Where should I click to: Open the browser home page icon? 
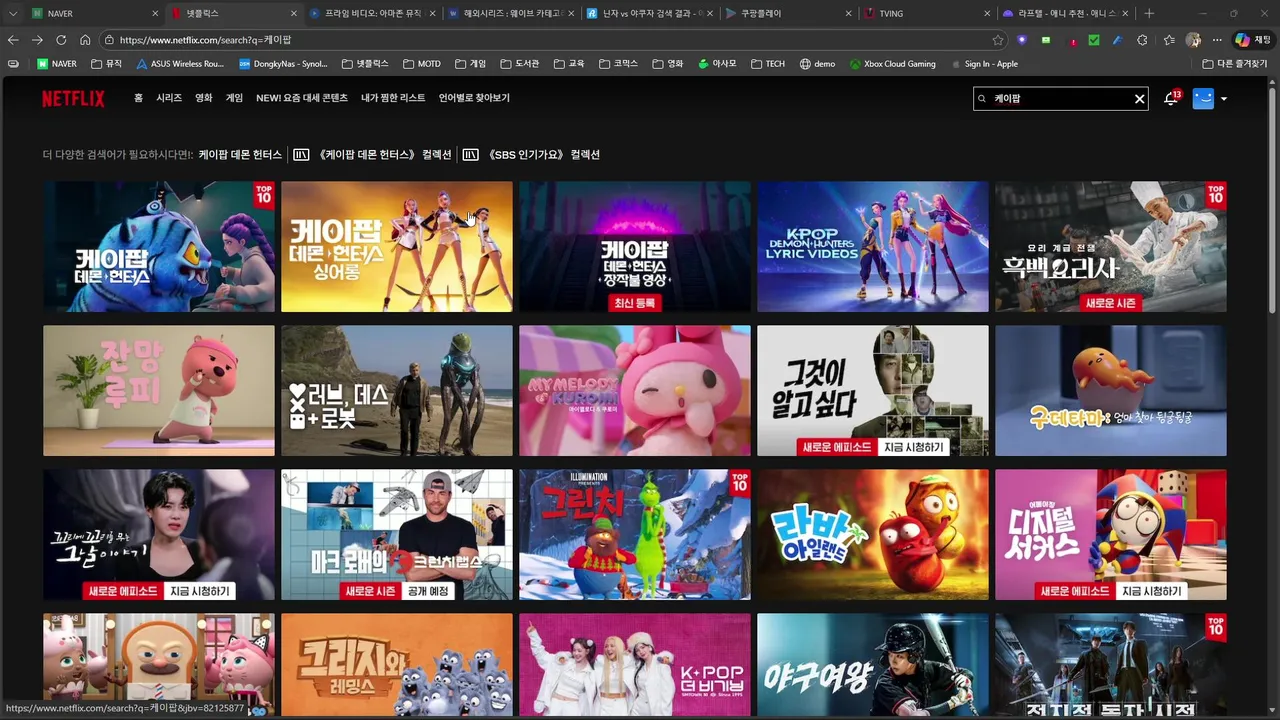click(85, 40)
